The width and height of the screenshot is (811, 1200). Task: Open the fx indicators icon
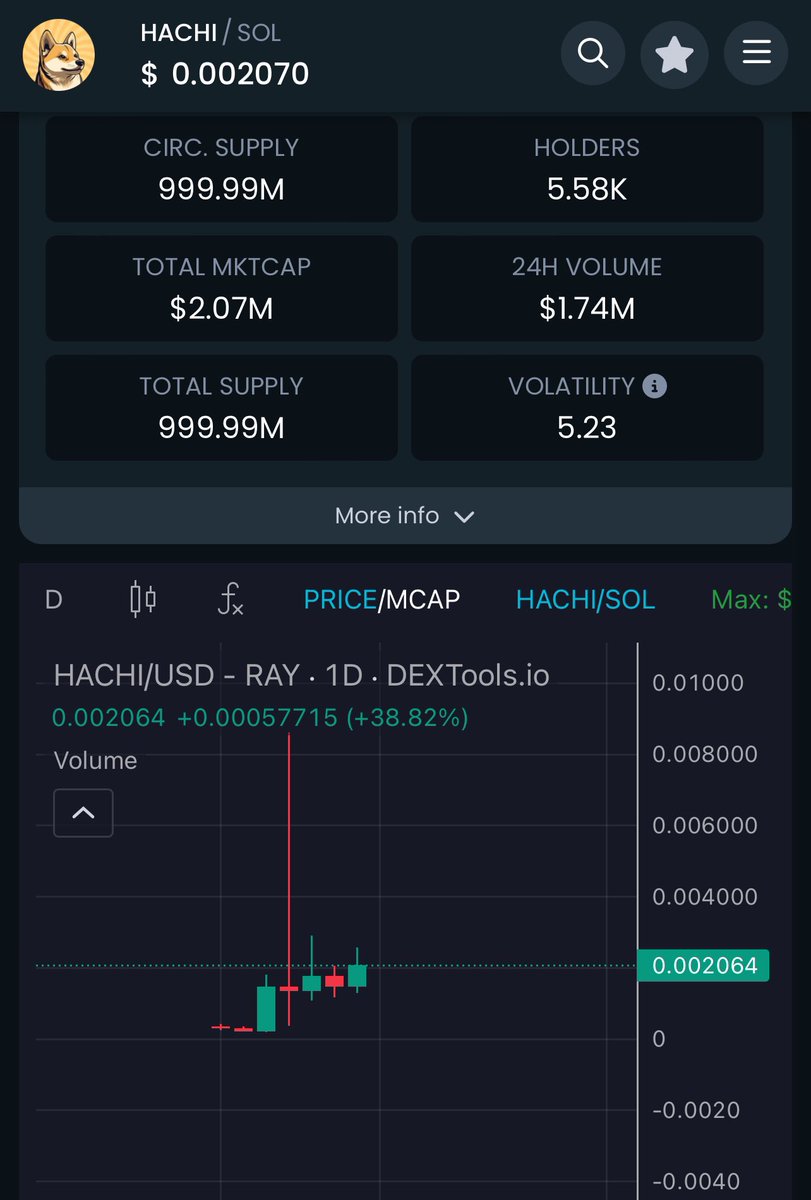(x=231, y=600)
